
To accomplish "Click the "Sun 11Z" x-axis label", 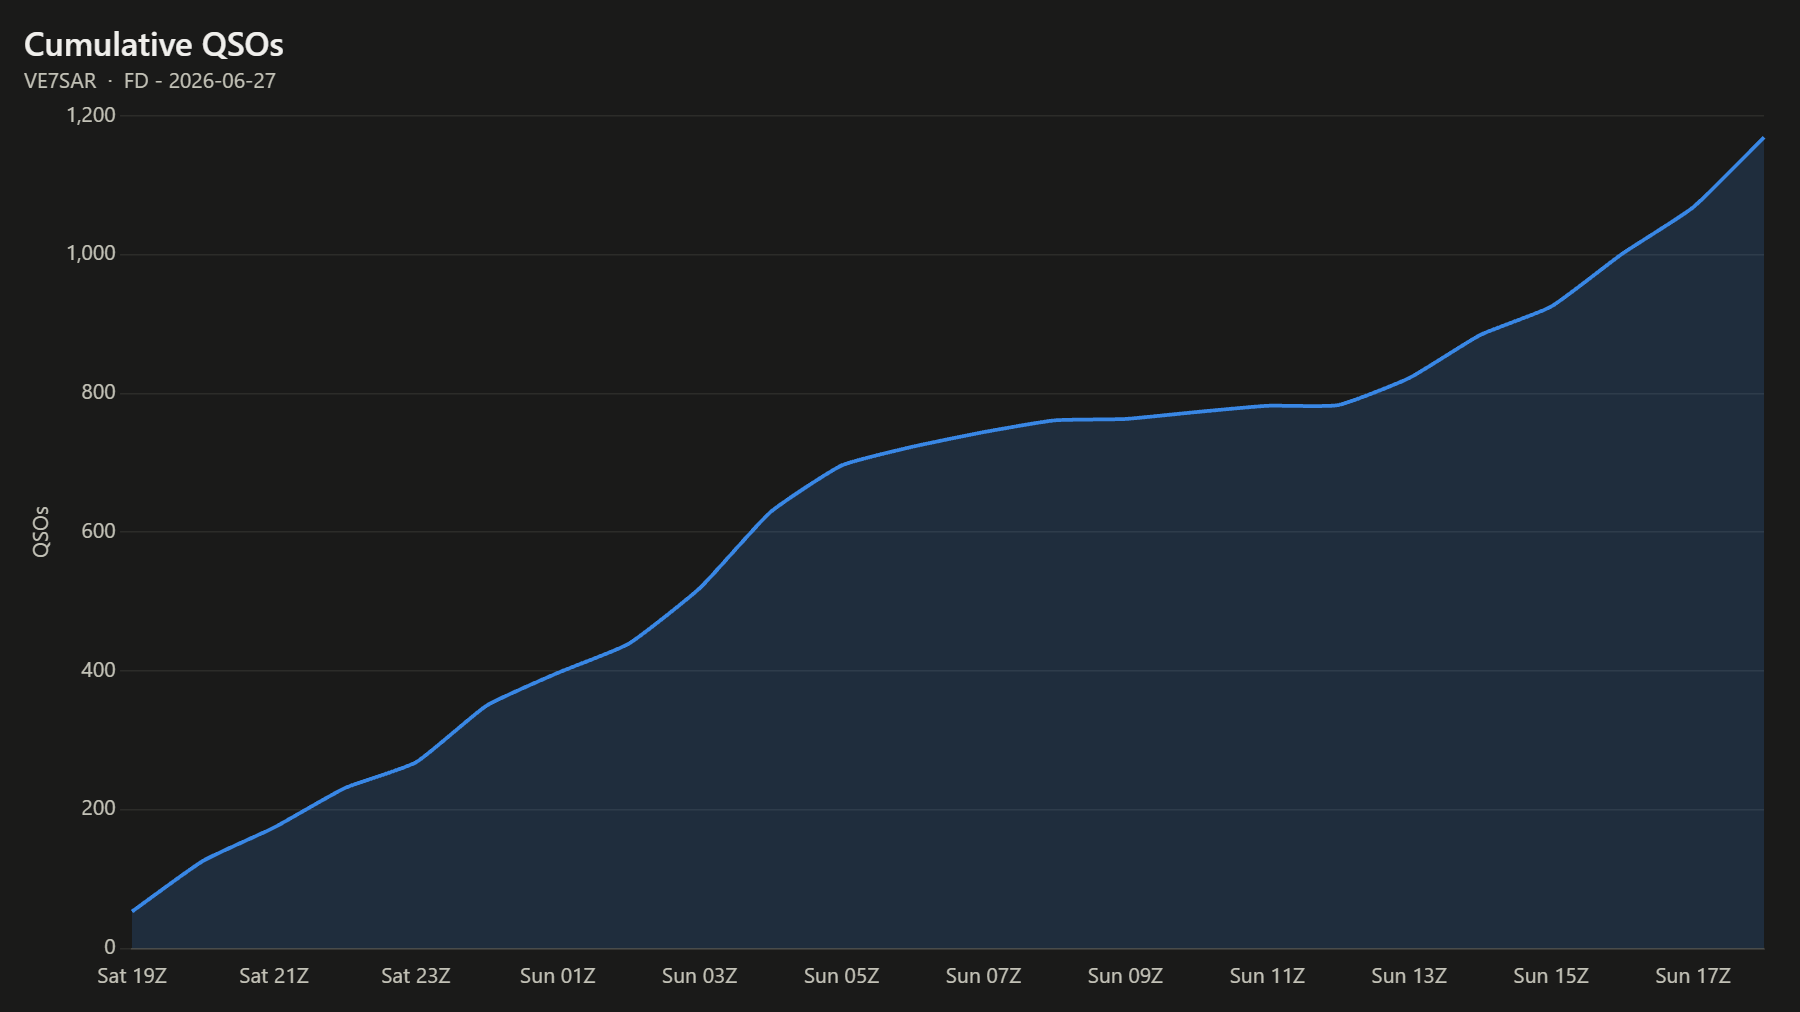I will point(1268,976).
